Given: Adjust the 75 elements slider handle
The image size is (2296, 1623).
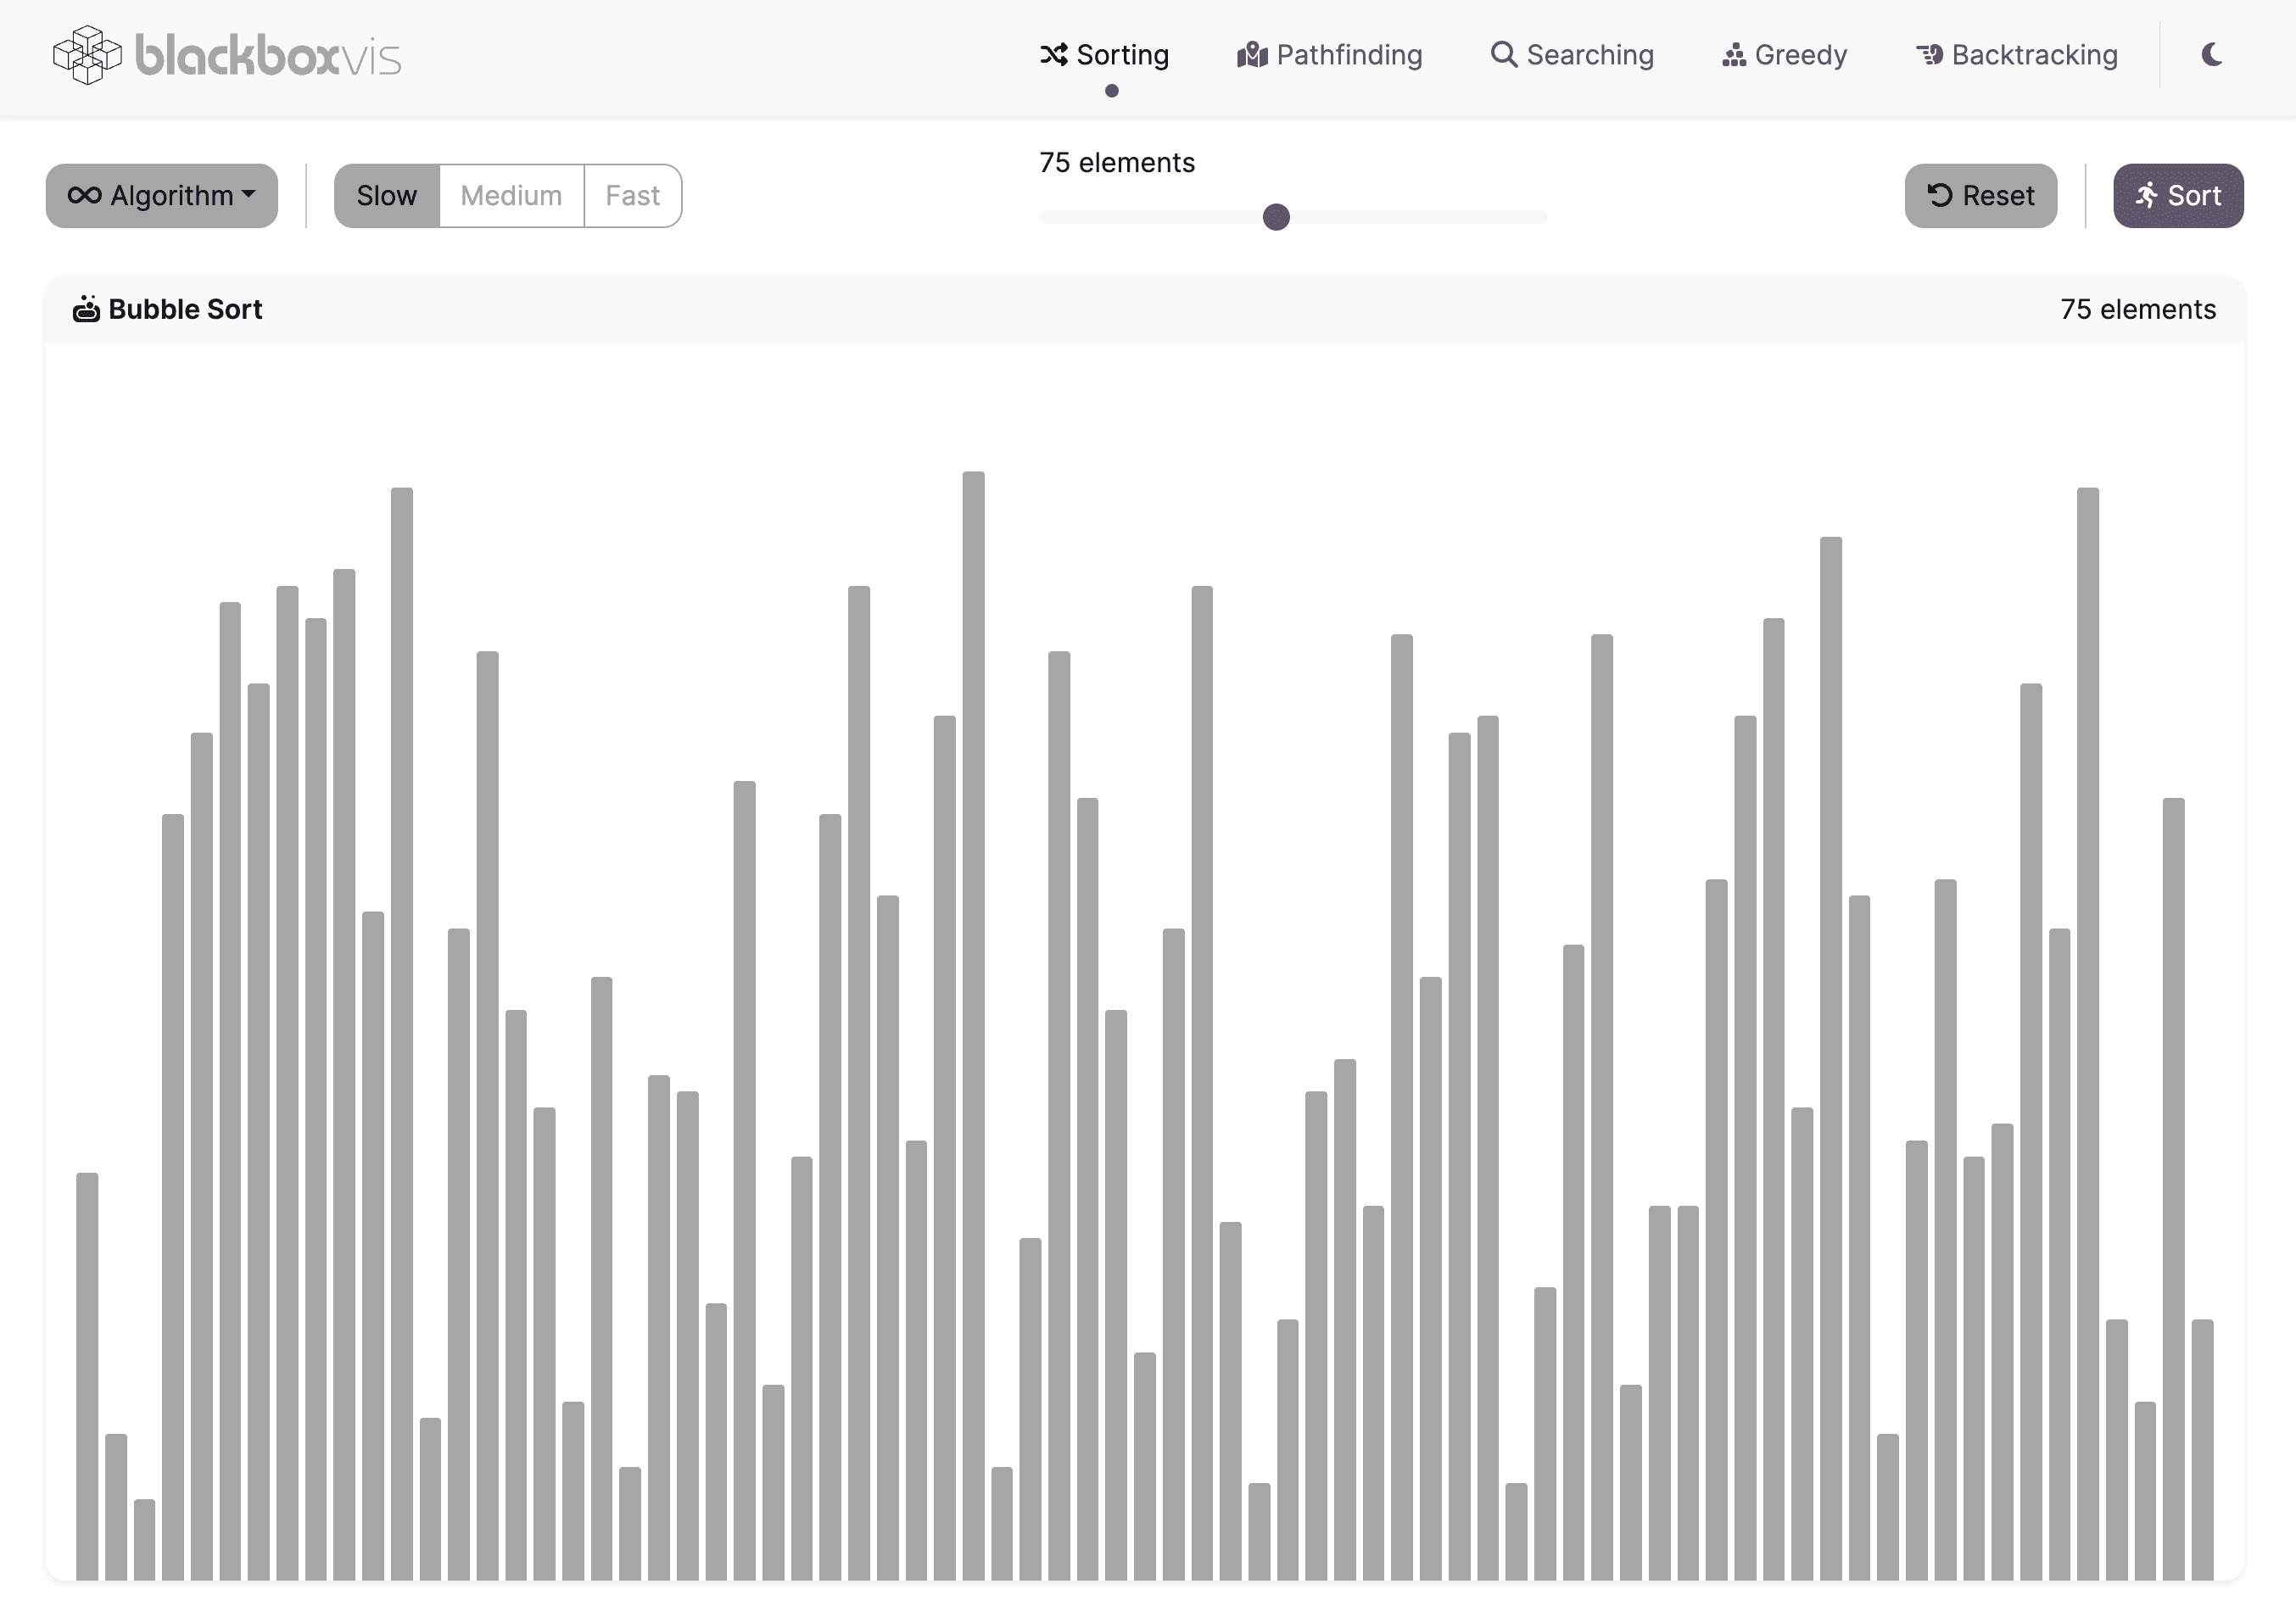Looking at the screenshot, I should [1276, 216].
